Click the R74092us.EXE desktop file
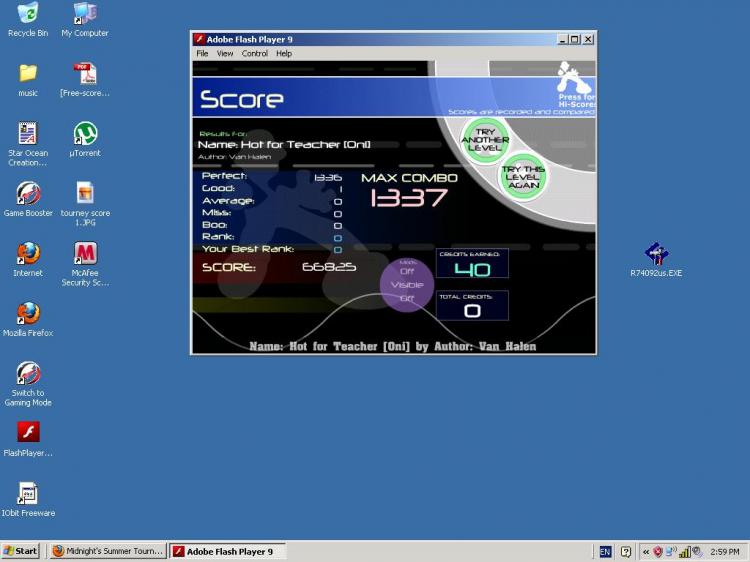Viewport: 750px width, 562px height. coord(656,260)
